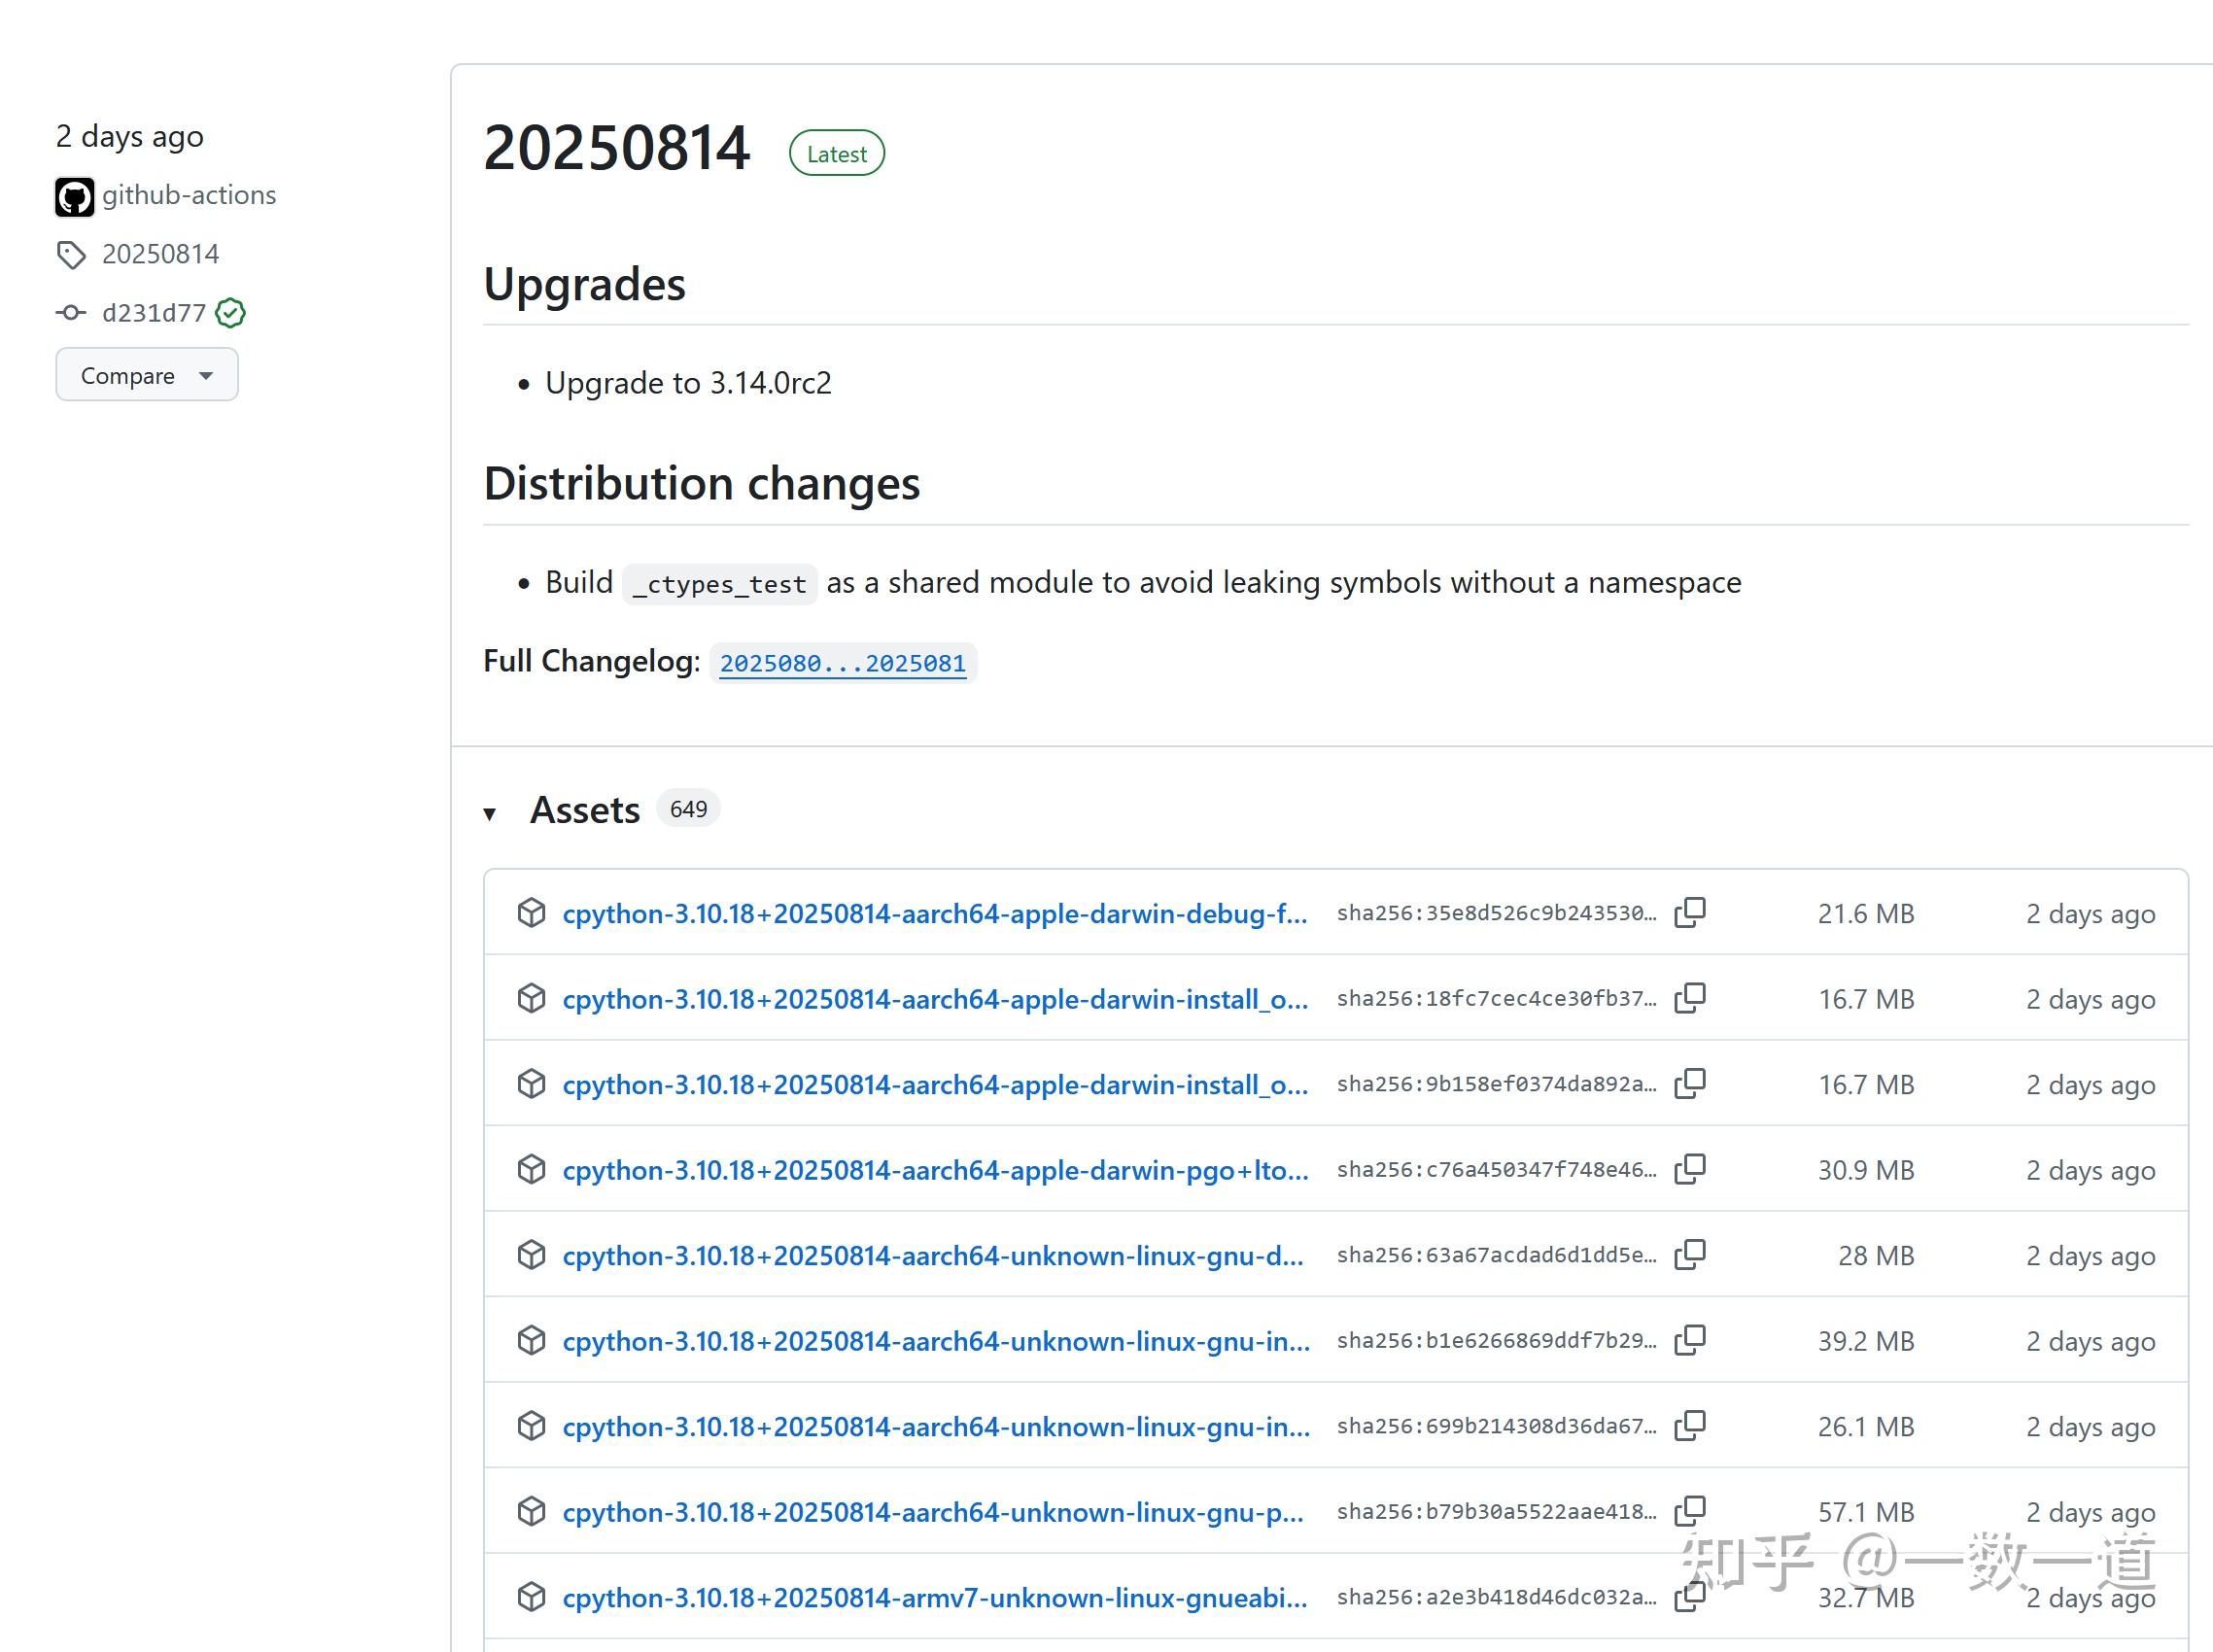Copy sha256 hash starting with b1e62668
Screen dimensions: 2213x1652
click(1689, 1340)
